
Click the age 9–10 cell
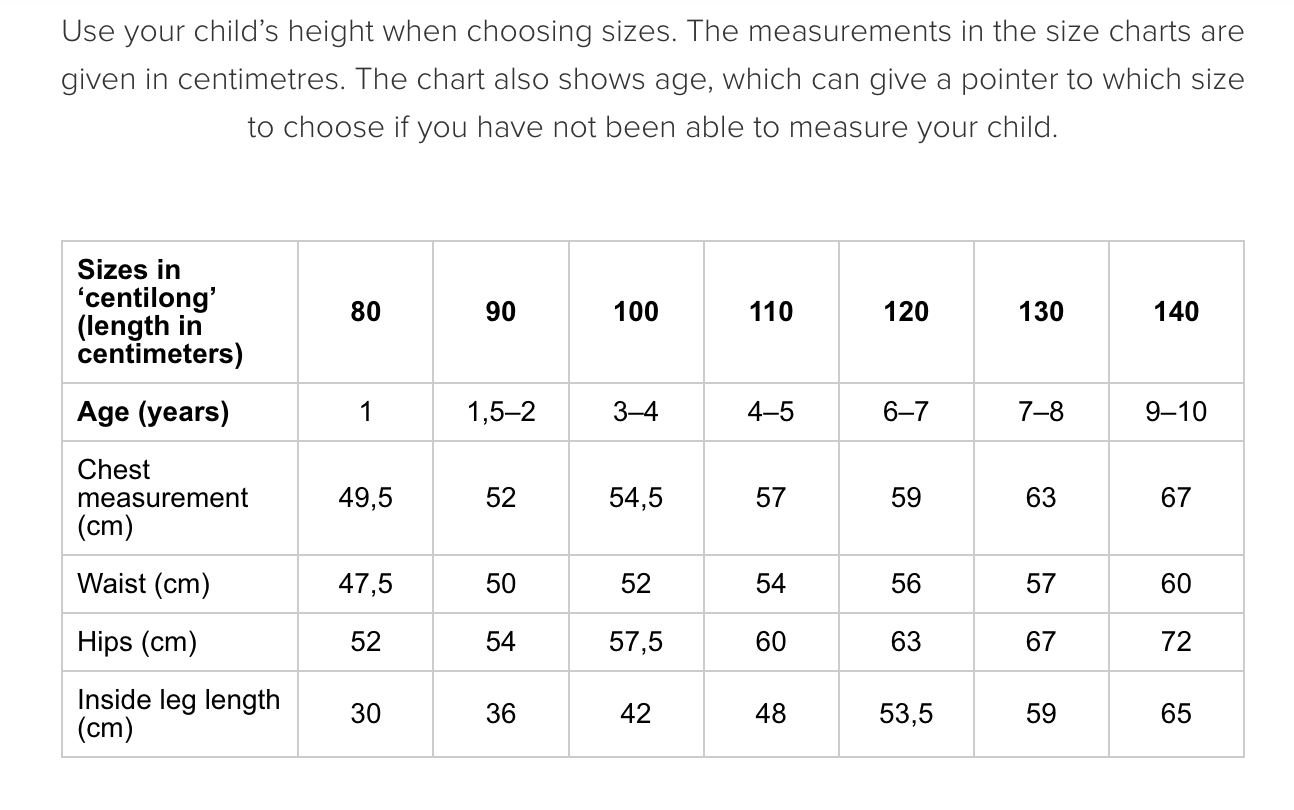click(1175, 412)
